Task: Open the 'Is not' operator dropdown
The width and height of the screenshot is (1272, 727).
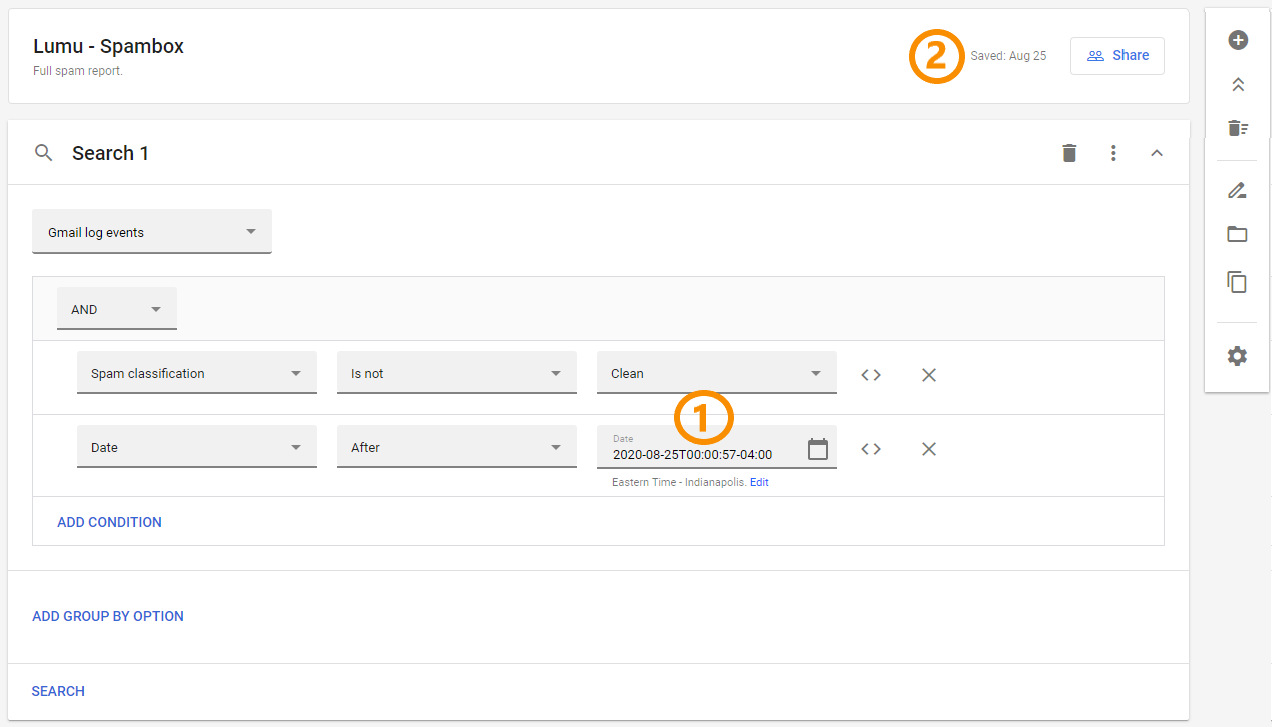Action: point(457,373)
